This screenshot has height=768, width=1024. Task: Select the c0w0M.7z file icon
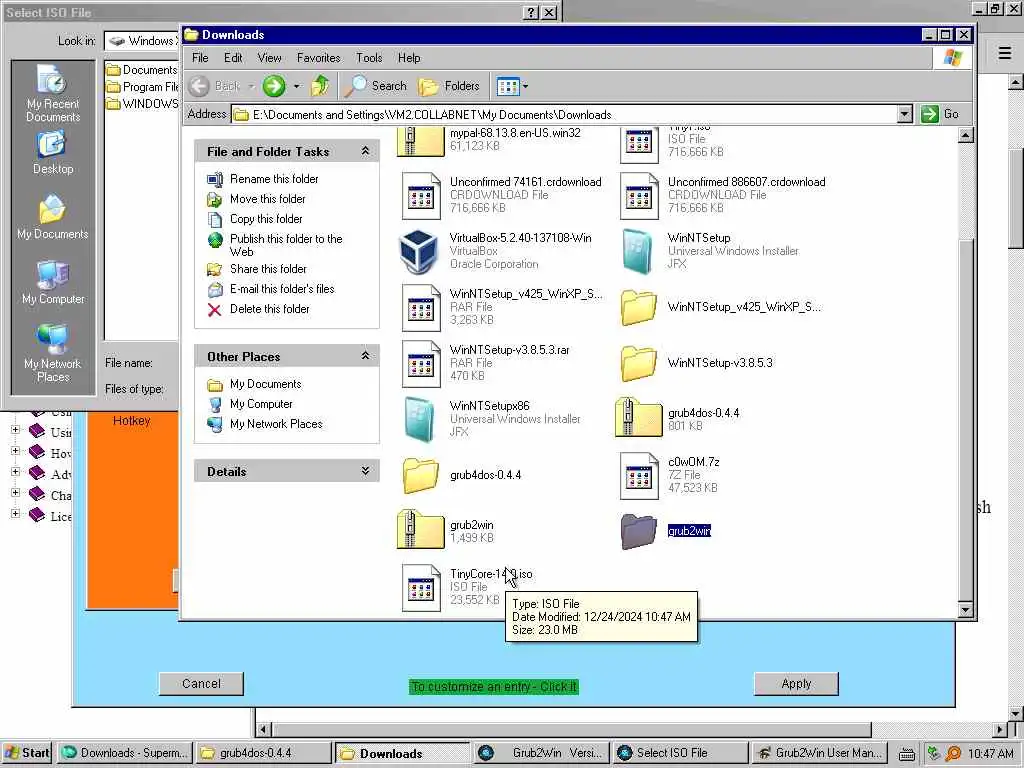[x=639, y=477]
